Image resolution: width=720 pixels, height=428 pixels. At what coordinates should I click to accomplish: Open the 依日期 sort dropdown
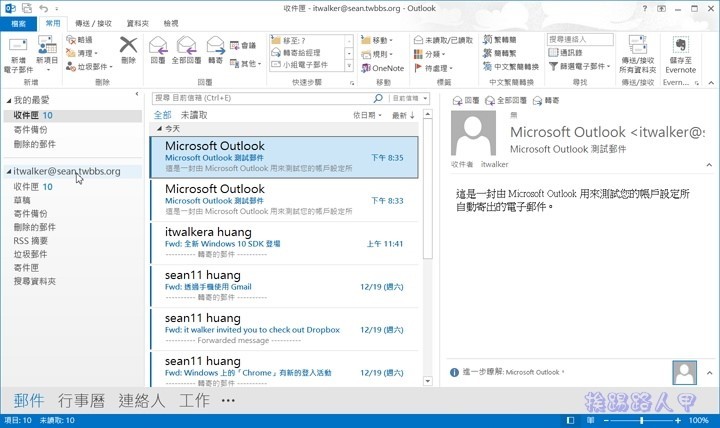tap(367, 115)
